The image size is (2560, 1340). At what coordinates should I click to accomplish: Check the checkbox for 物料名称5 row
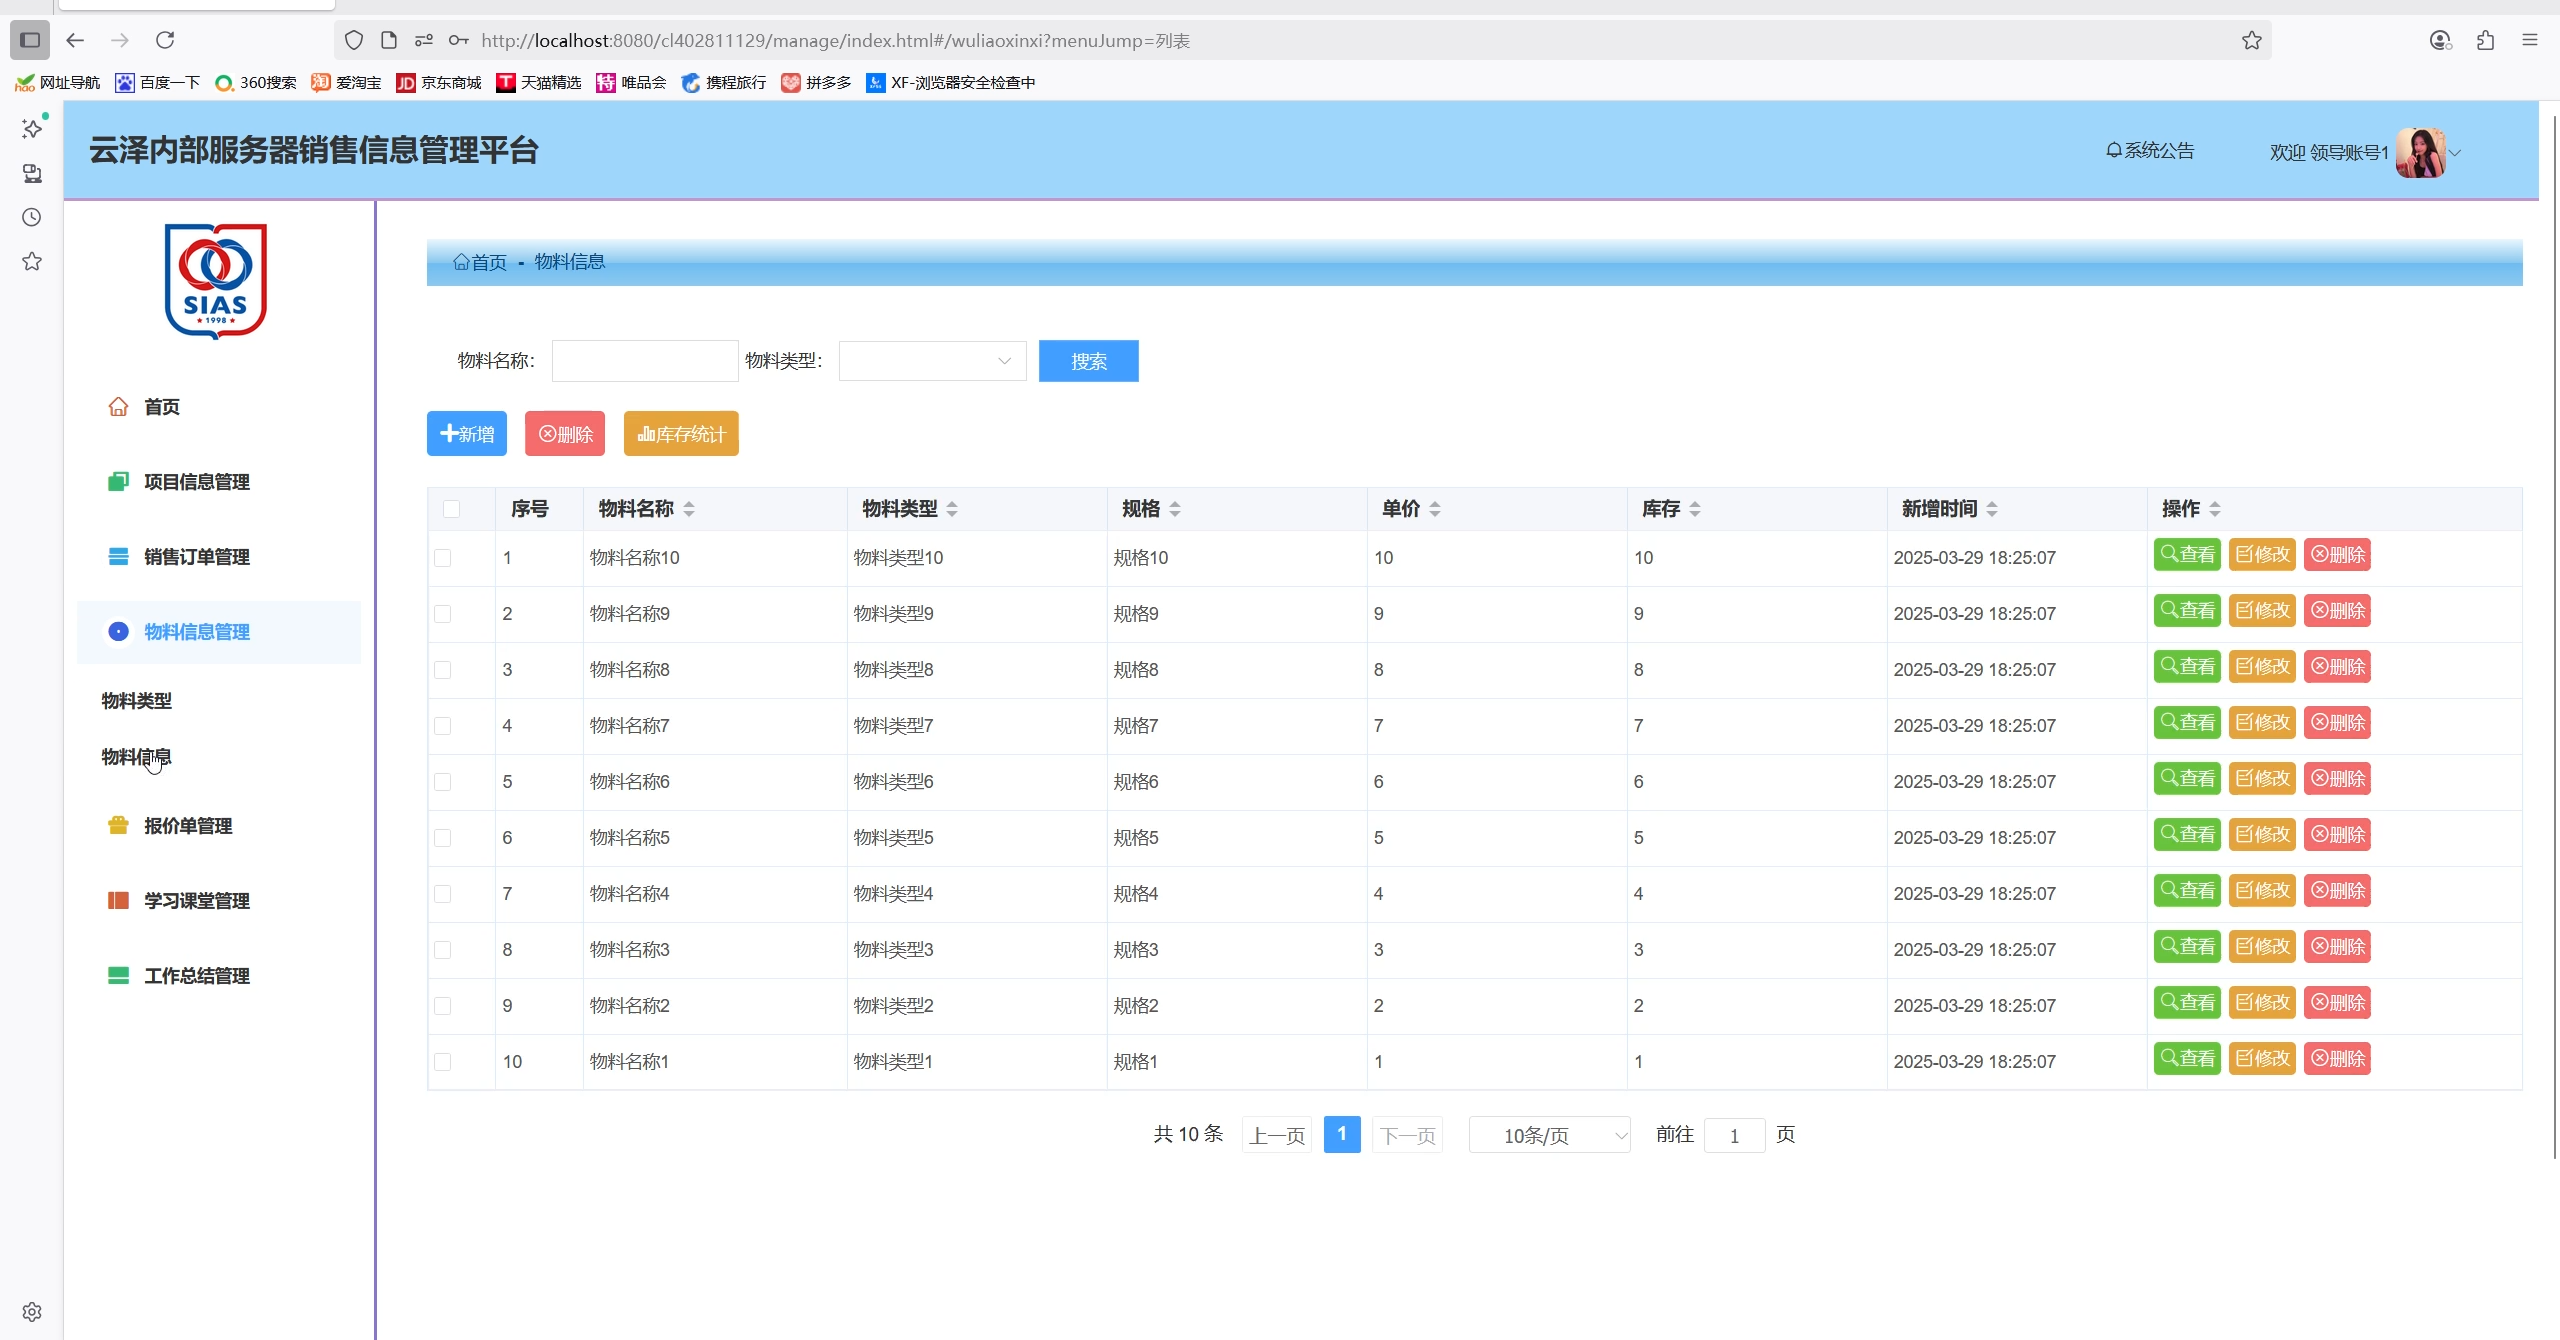[x=443, y=838]
